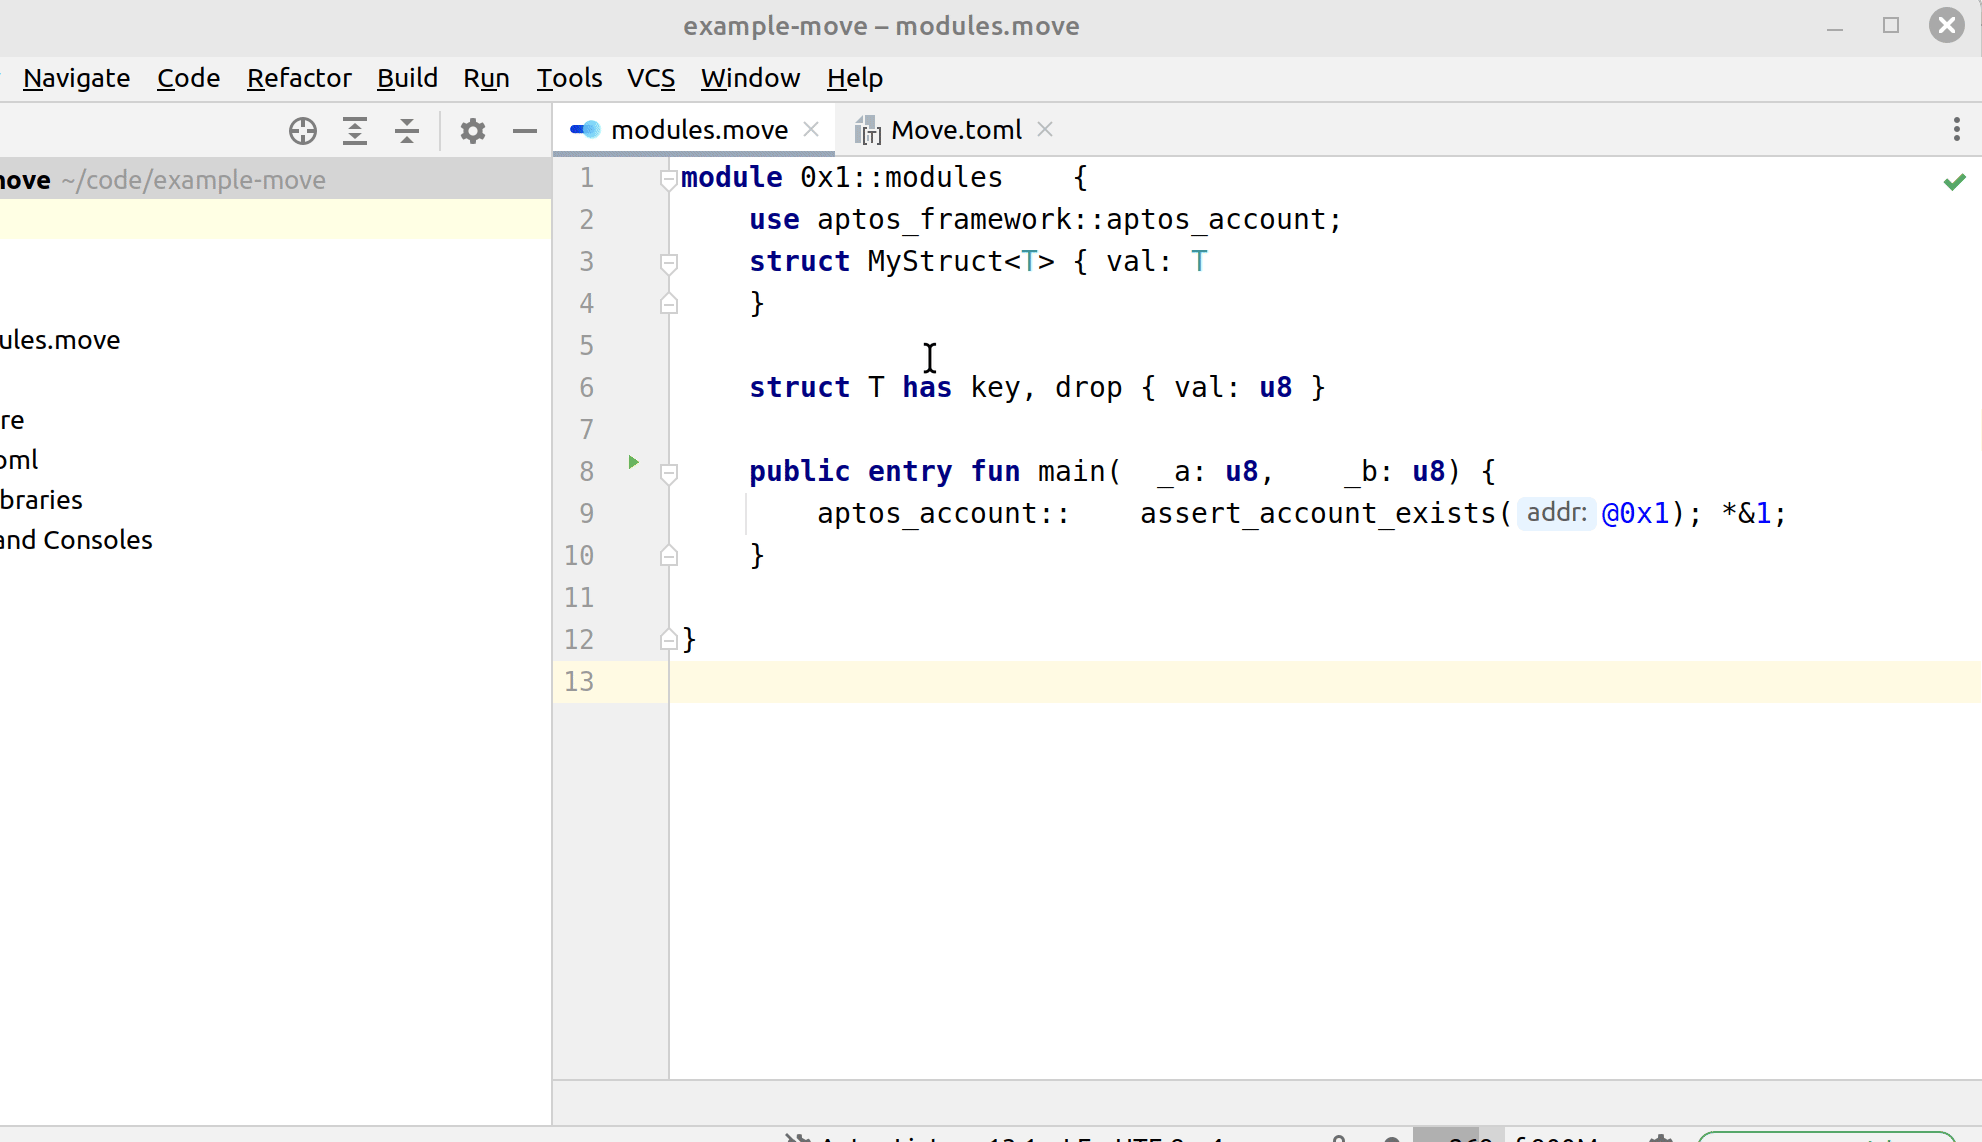
Task: Collapse the MyStruct struct declaration
Action: pyautogui.click(x=668, y=262)
